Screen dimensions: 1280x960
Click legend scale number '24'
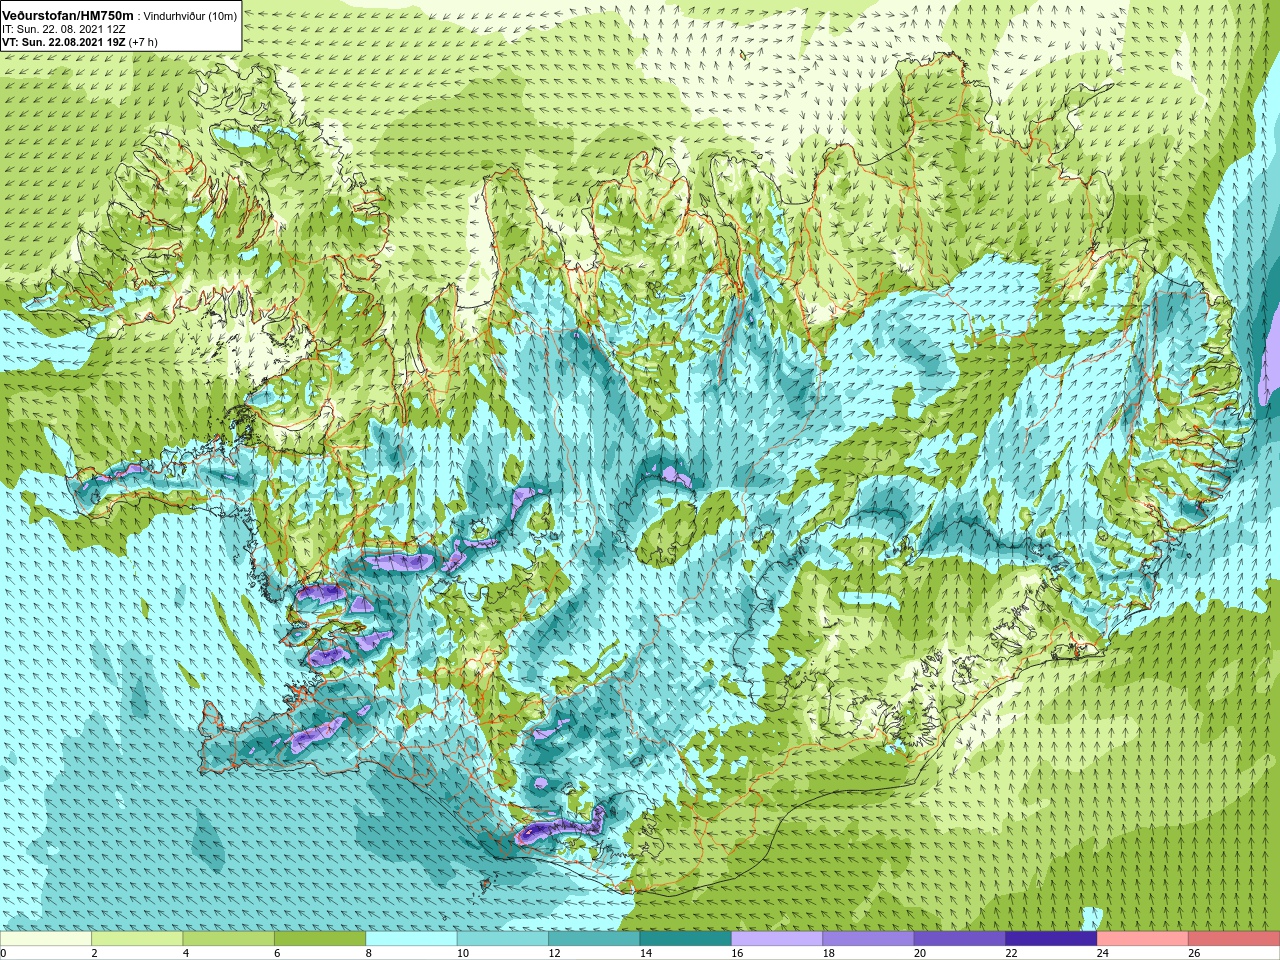click(x=1103, y=953)
